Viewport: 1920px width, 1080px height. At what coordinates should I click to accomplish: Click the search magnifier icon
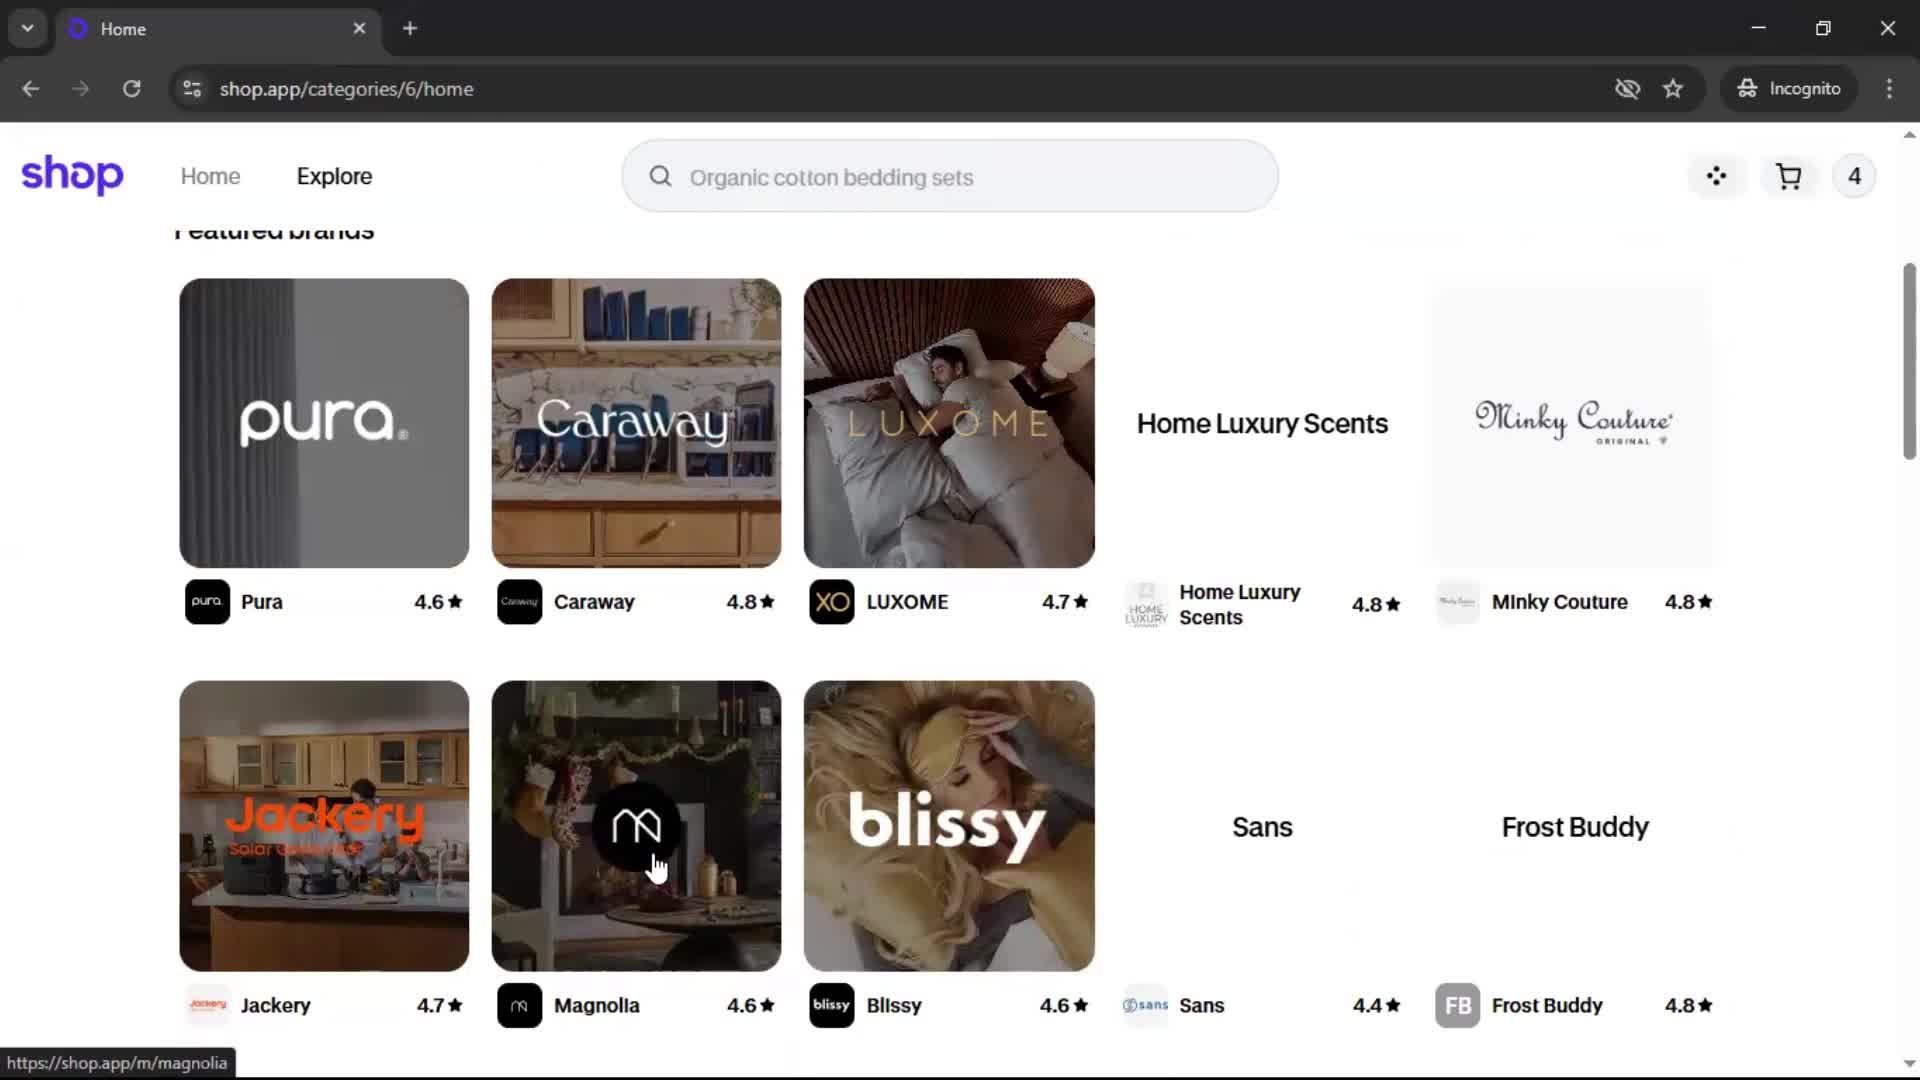pyautogui.click(x=660, y=177)
